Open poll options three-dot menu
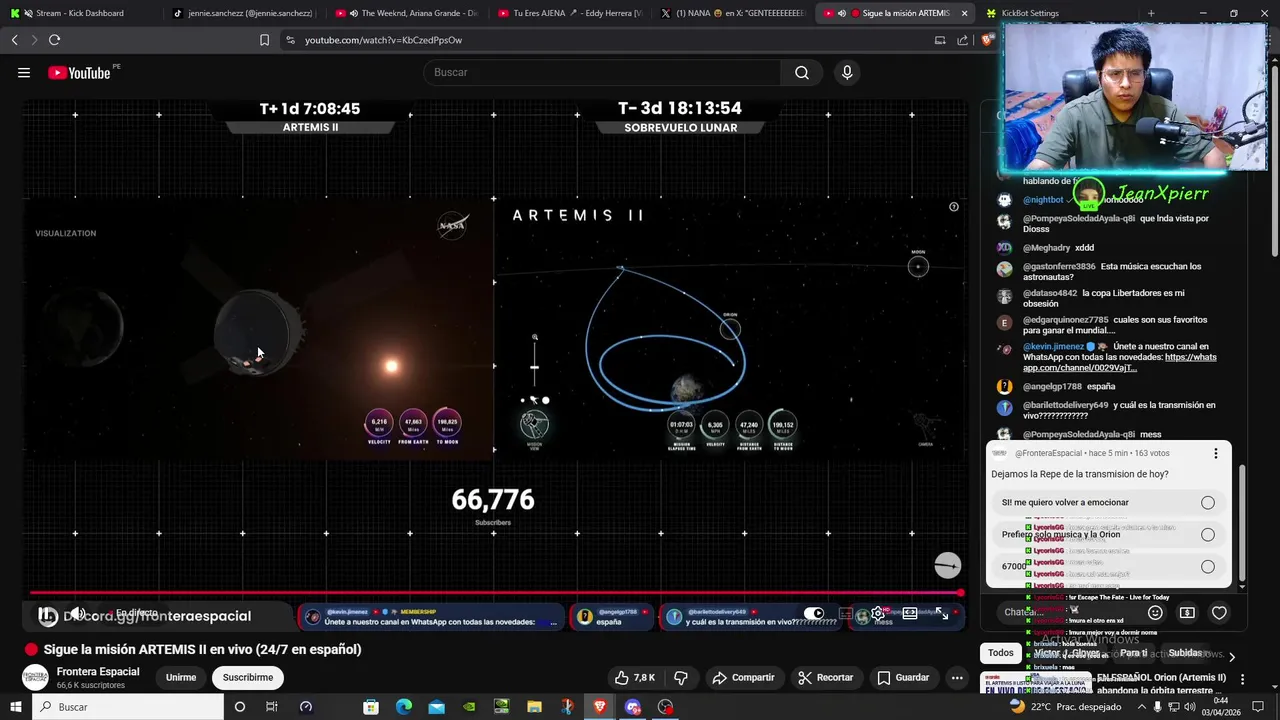1280x720 pixels. coord(1216,453)
